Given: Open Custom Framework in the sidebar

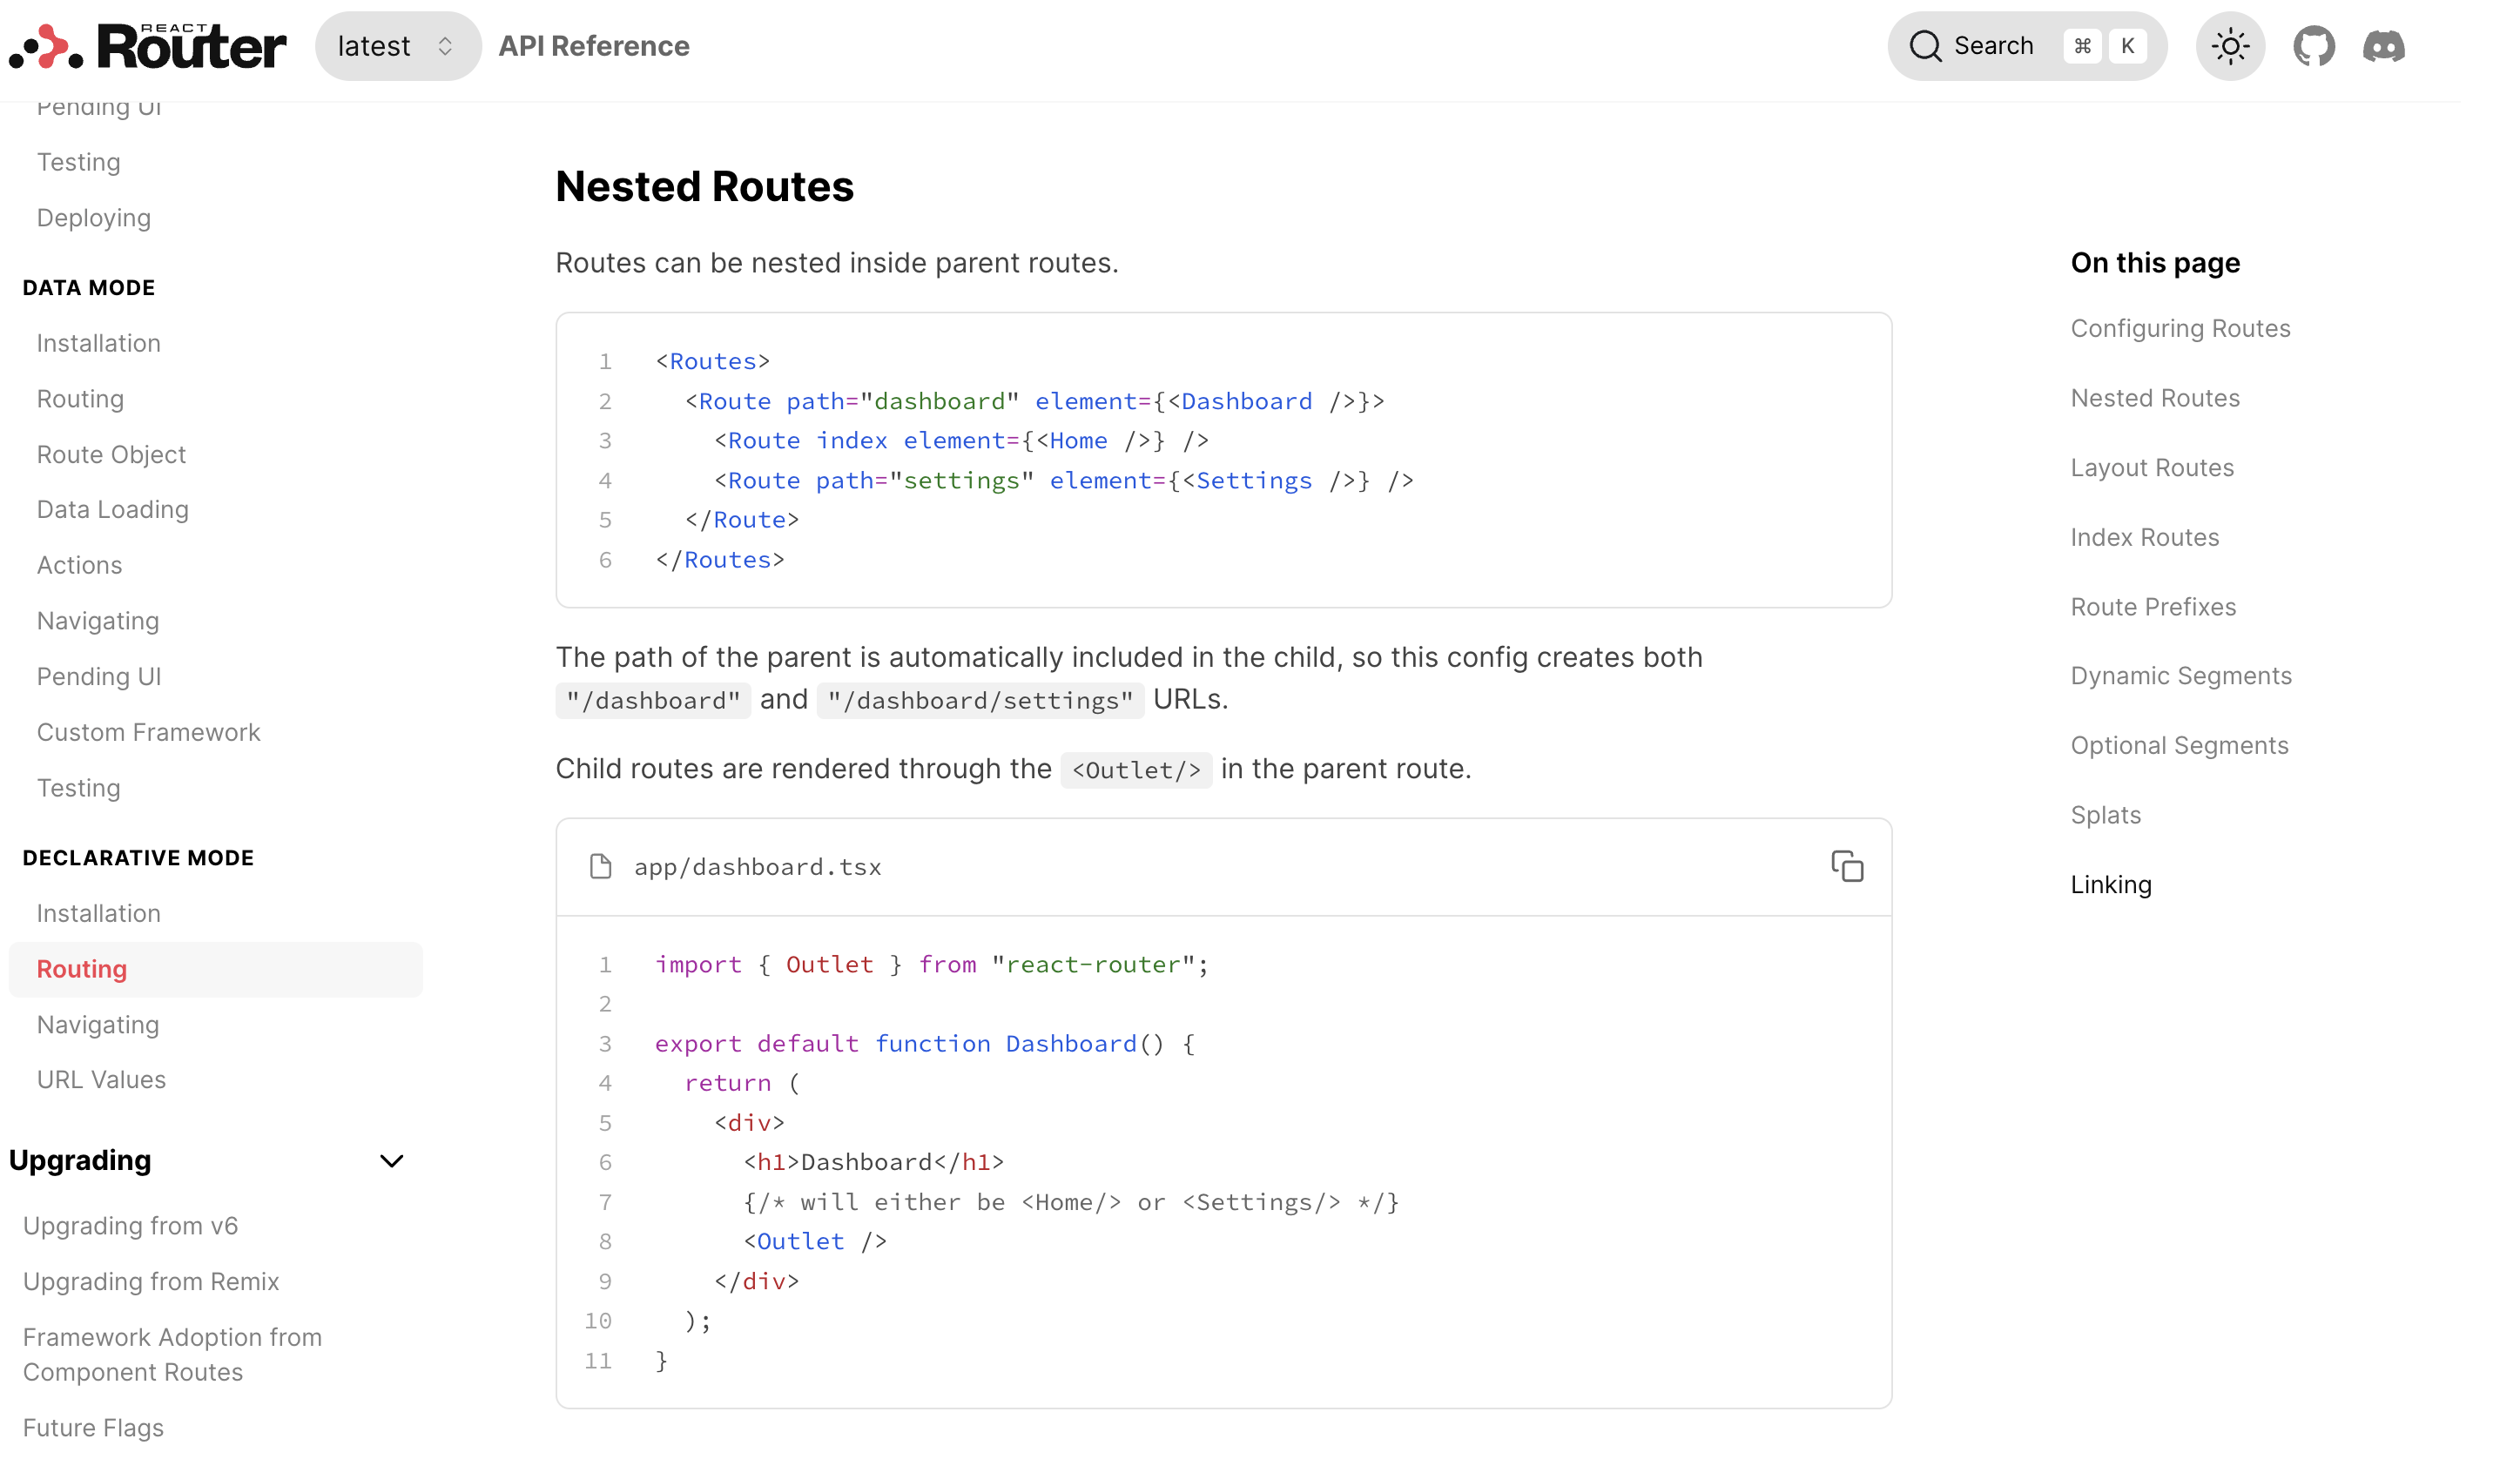Looking at the screenshot, I should pos(148,732).
